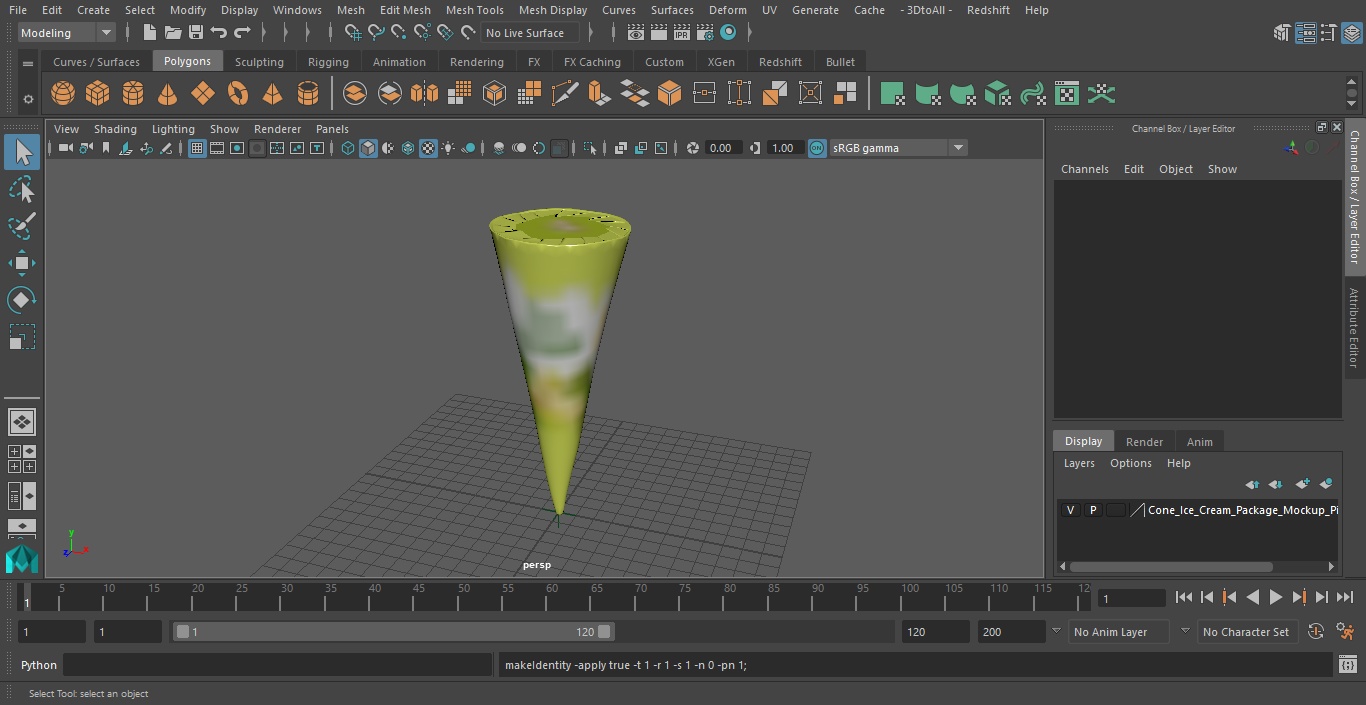Go to the start of playback range
The image size is (1366, 705).
click(1184, 597)
